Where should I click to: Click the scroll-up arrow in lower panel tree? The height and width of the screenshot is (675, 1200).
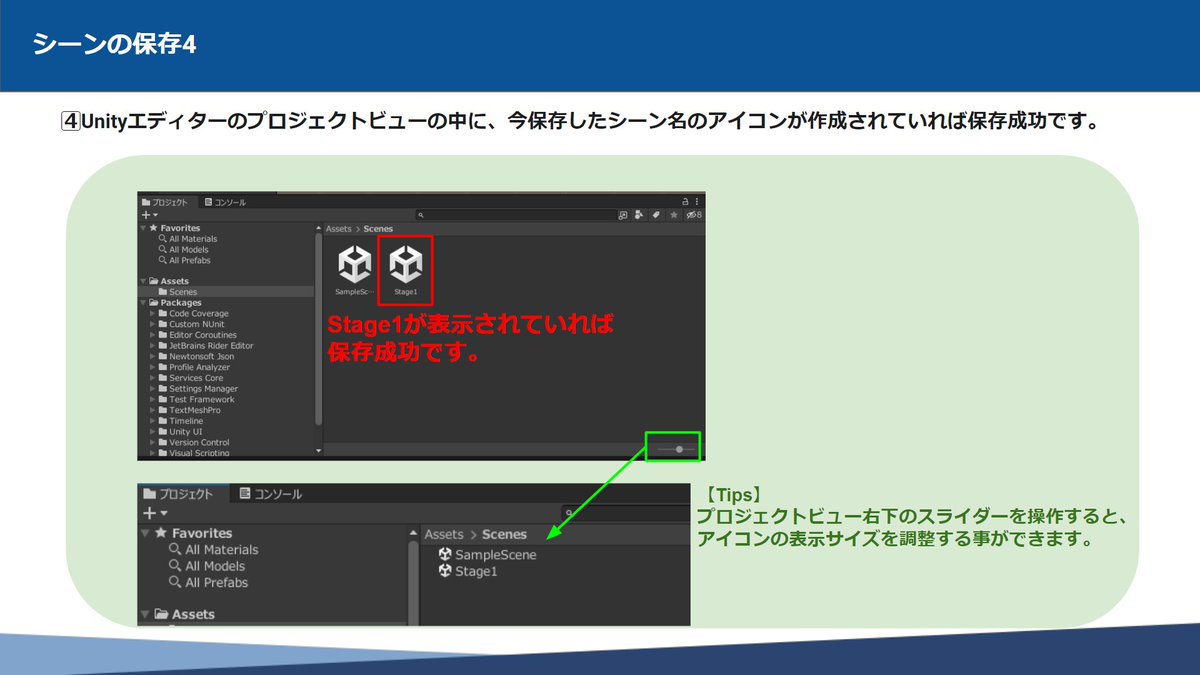point(414,534)
